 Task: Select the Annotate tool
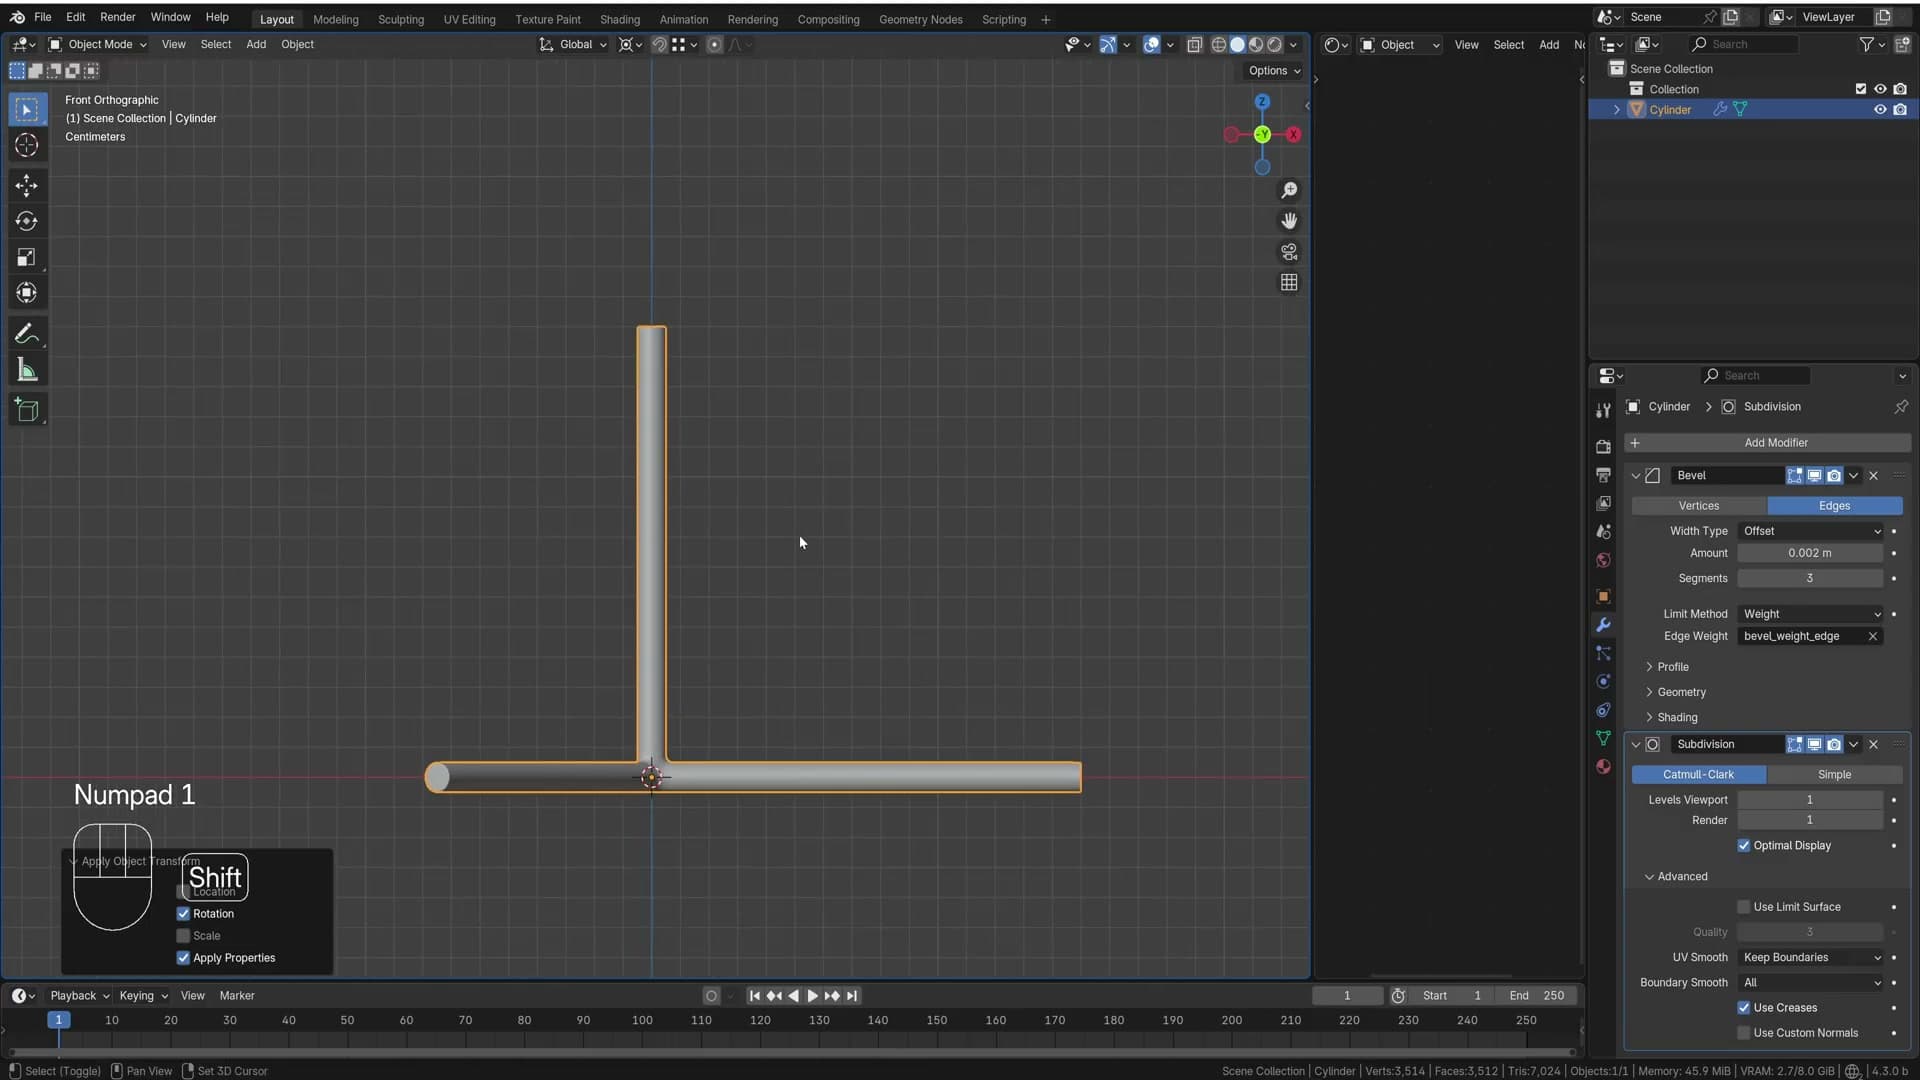(27, 334)
